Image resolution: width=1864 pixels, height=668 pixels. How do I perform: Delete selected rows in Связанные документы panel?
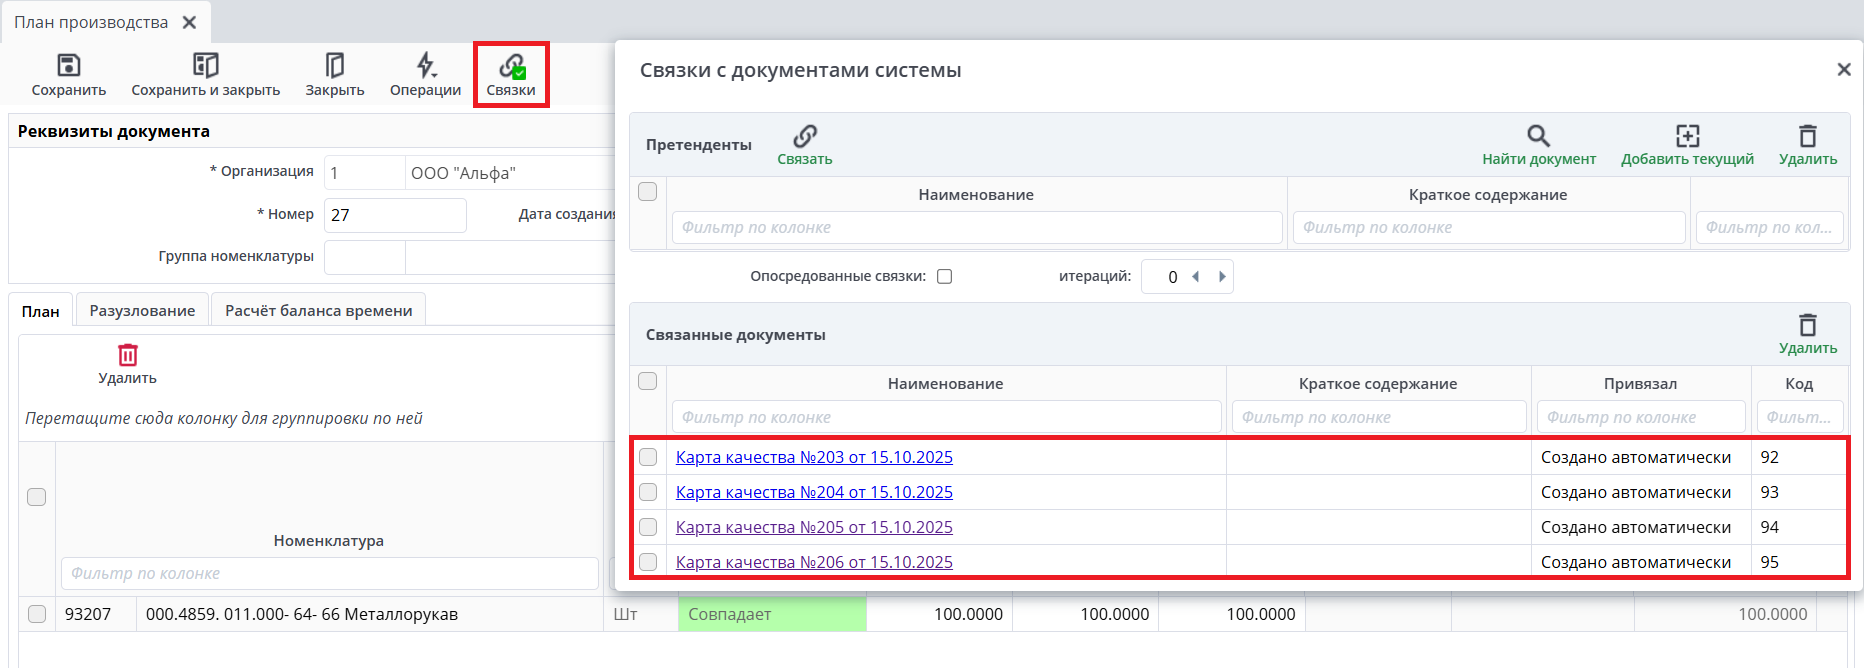[1807, 326]
